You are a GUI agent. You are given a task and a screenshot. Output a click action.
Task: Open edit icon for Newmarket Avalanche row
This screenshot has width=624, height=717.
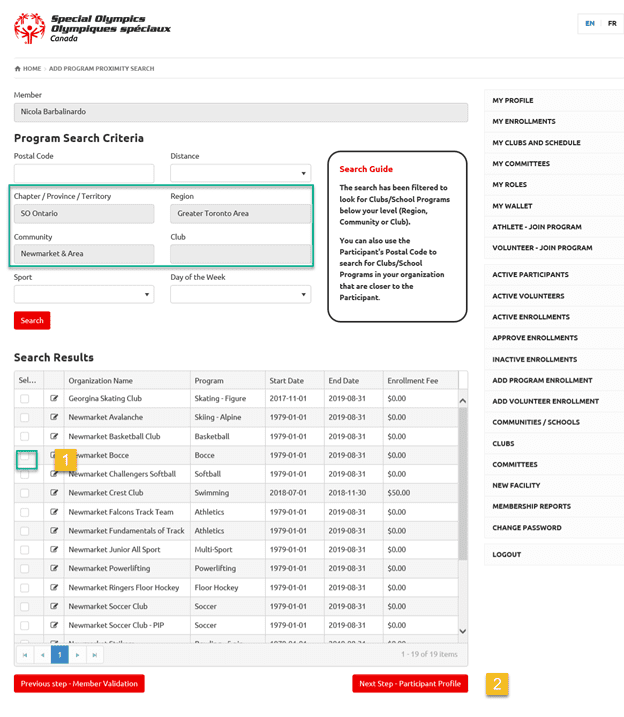(x=54, y=417)
